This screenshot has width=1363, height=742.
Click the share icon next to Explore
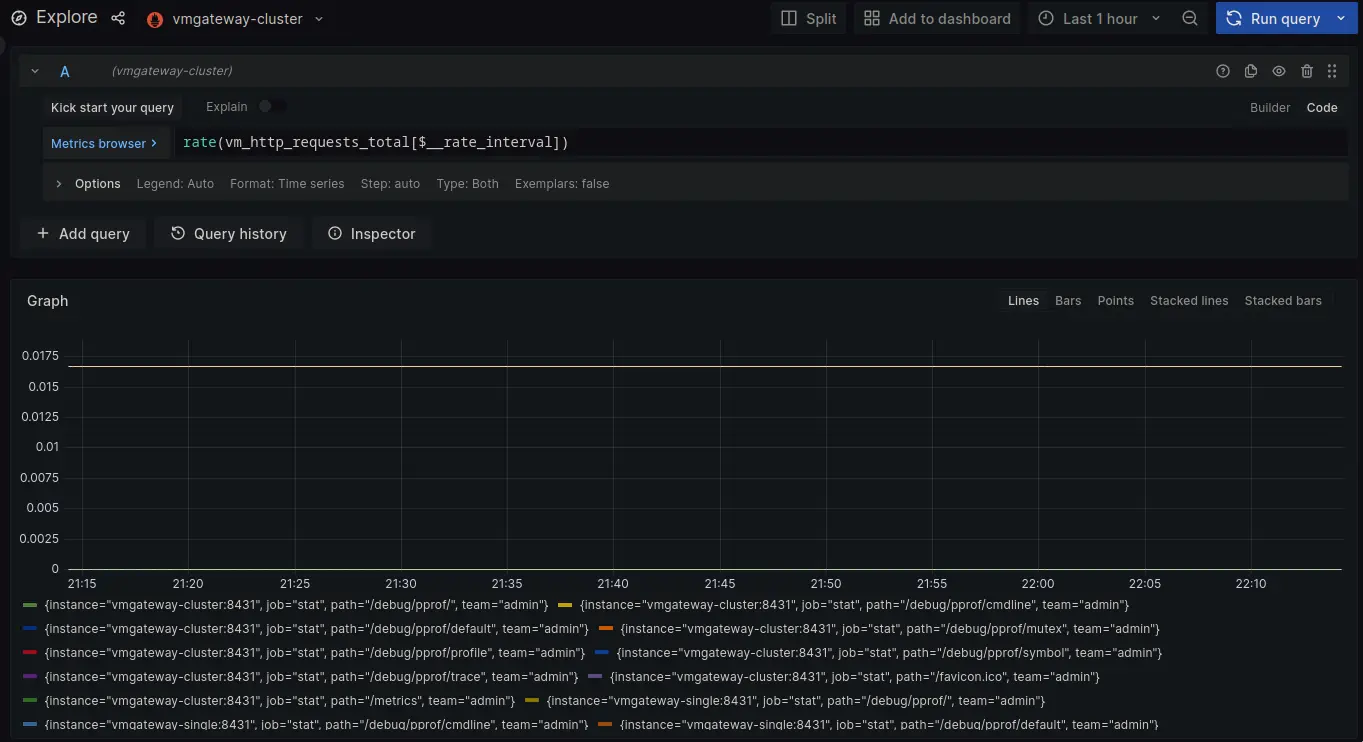click(118, 18)
